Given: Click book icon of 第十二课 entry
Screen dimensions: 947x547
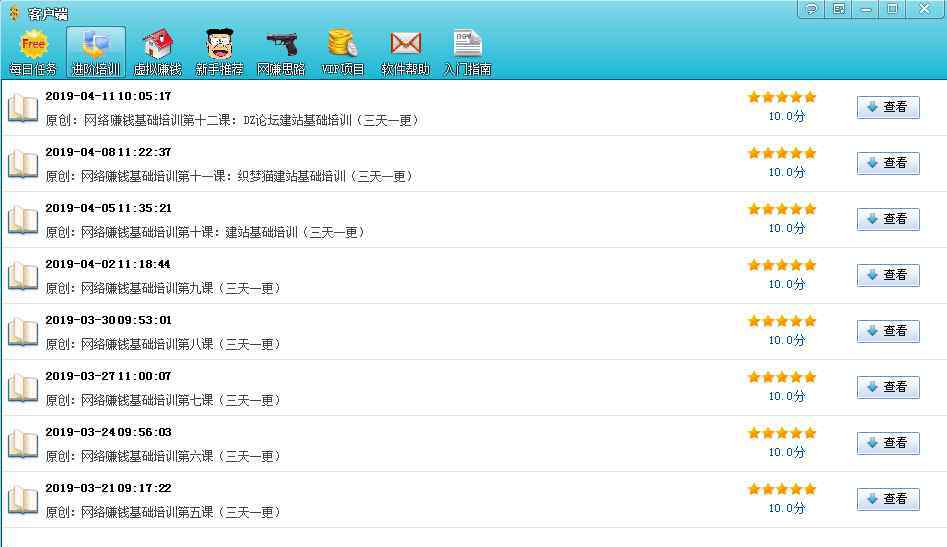Looking at the screenshot, I should point(23,108).
